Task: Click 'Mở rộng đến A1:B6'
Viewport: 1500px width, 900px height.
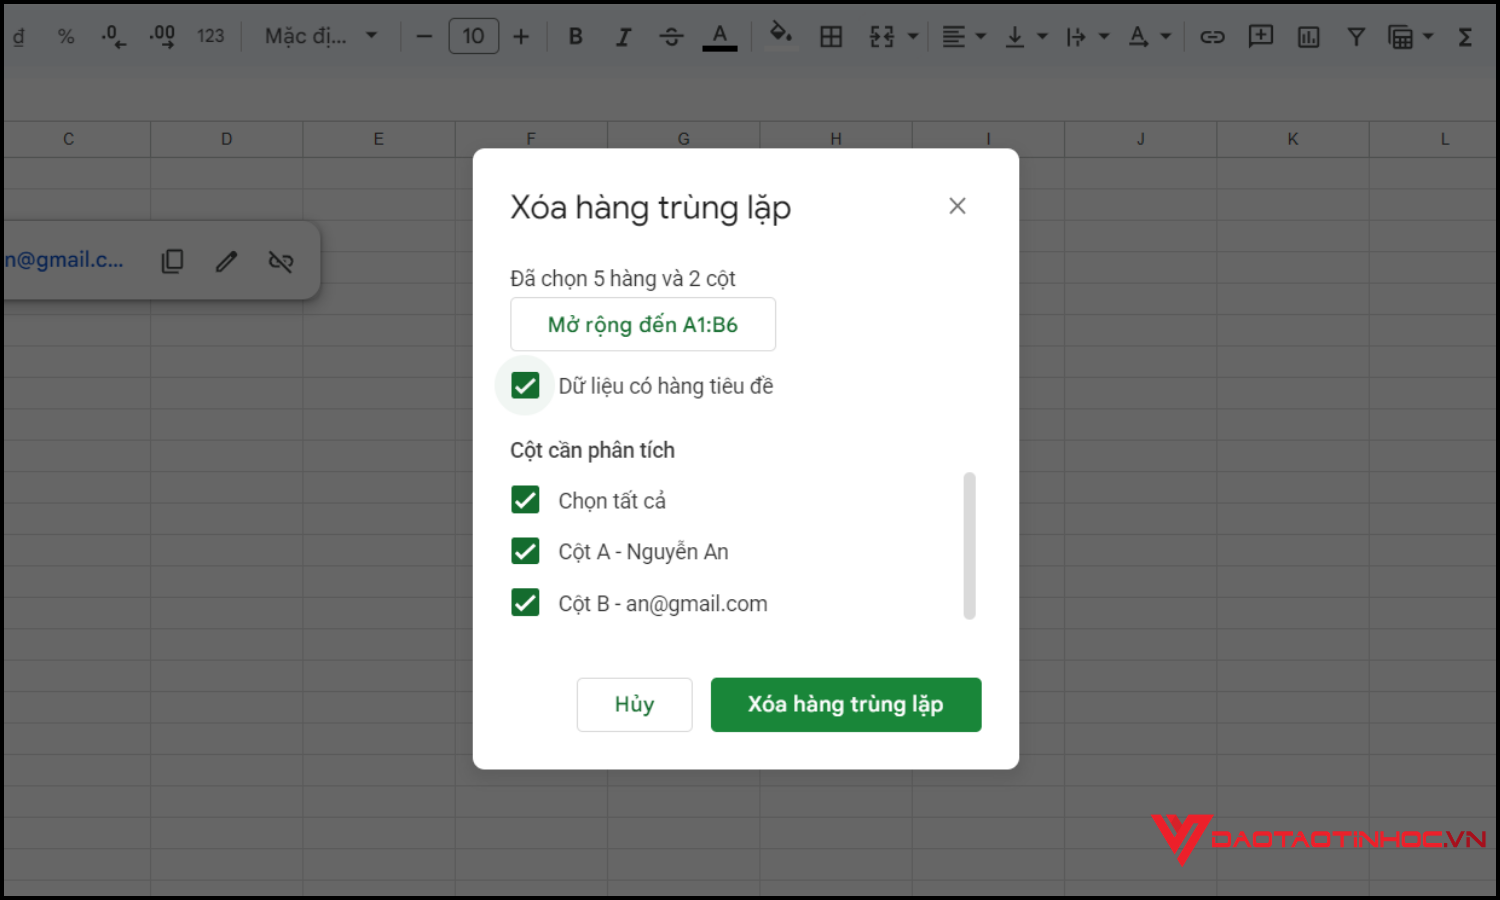Action: click(643, 324)
